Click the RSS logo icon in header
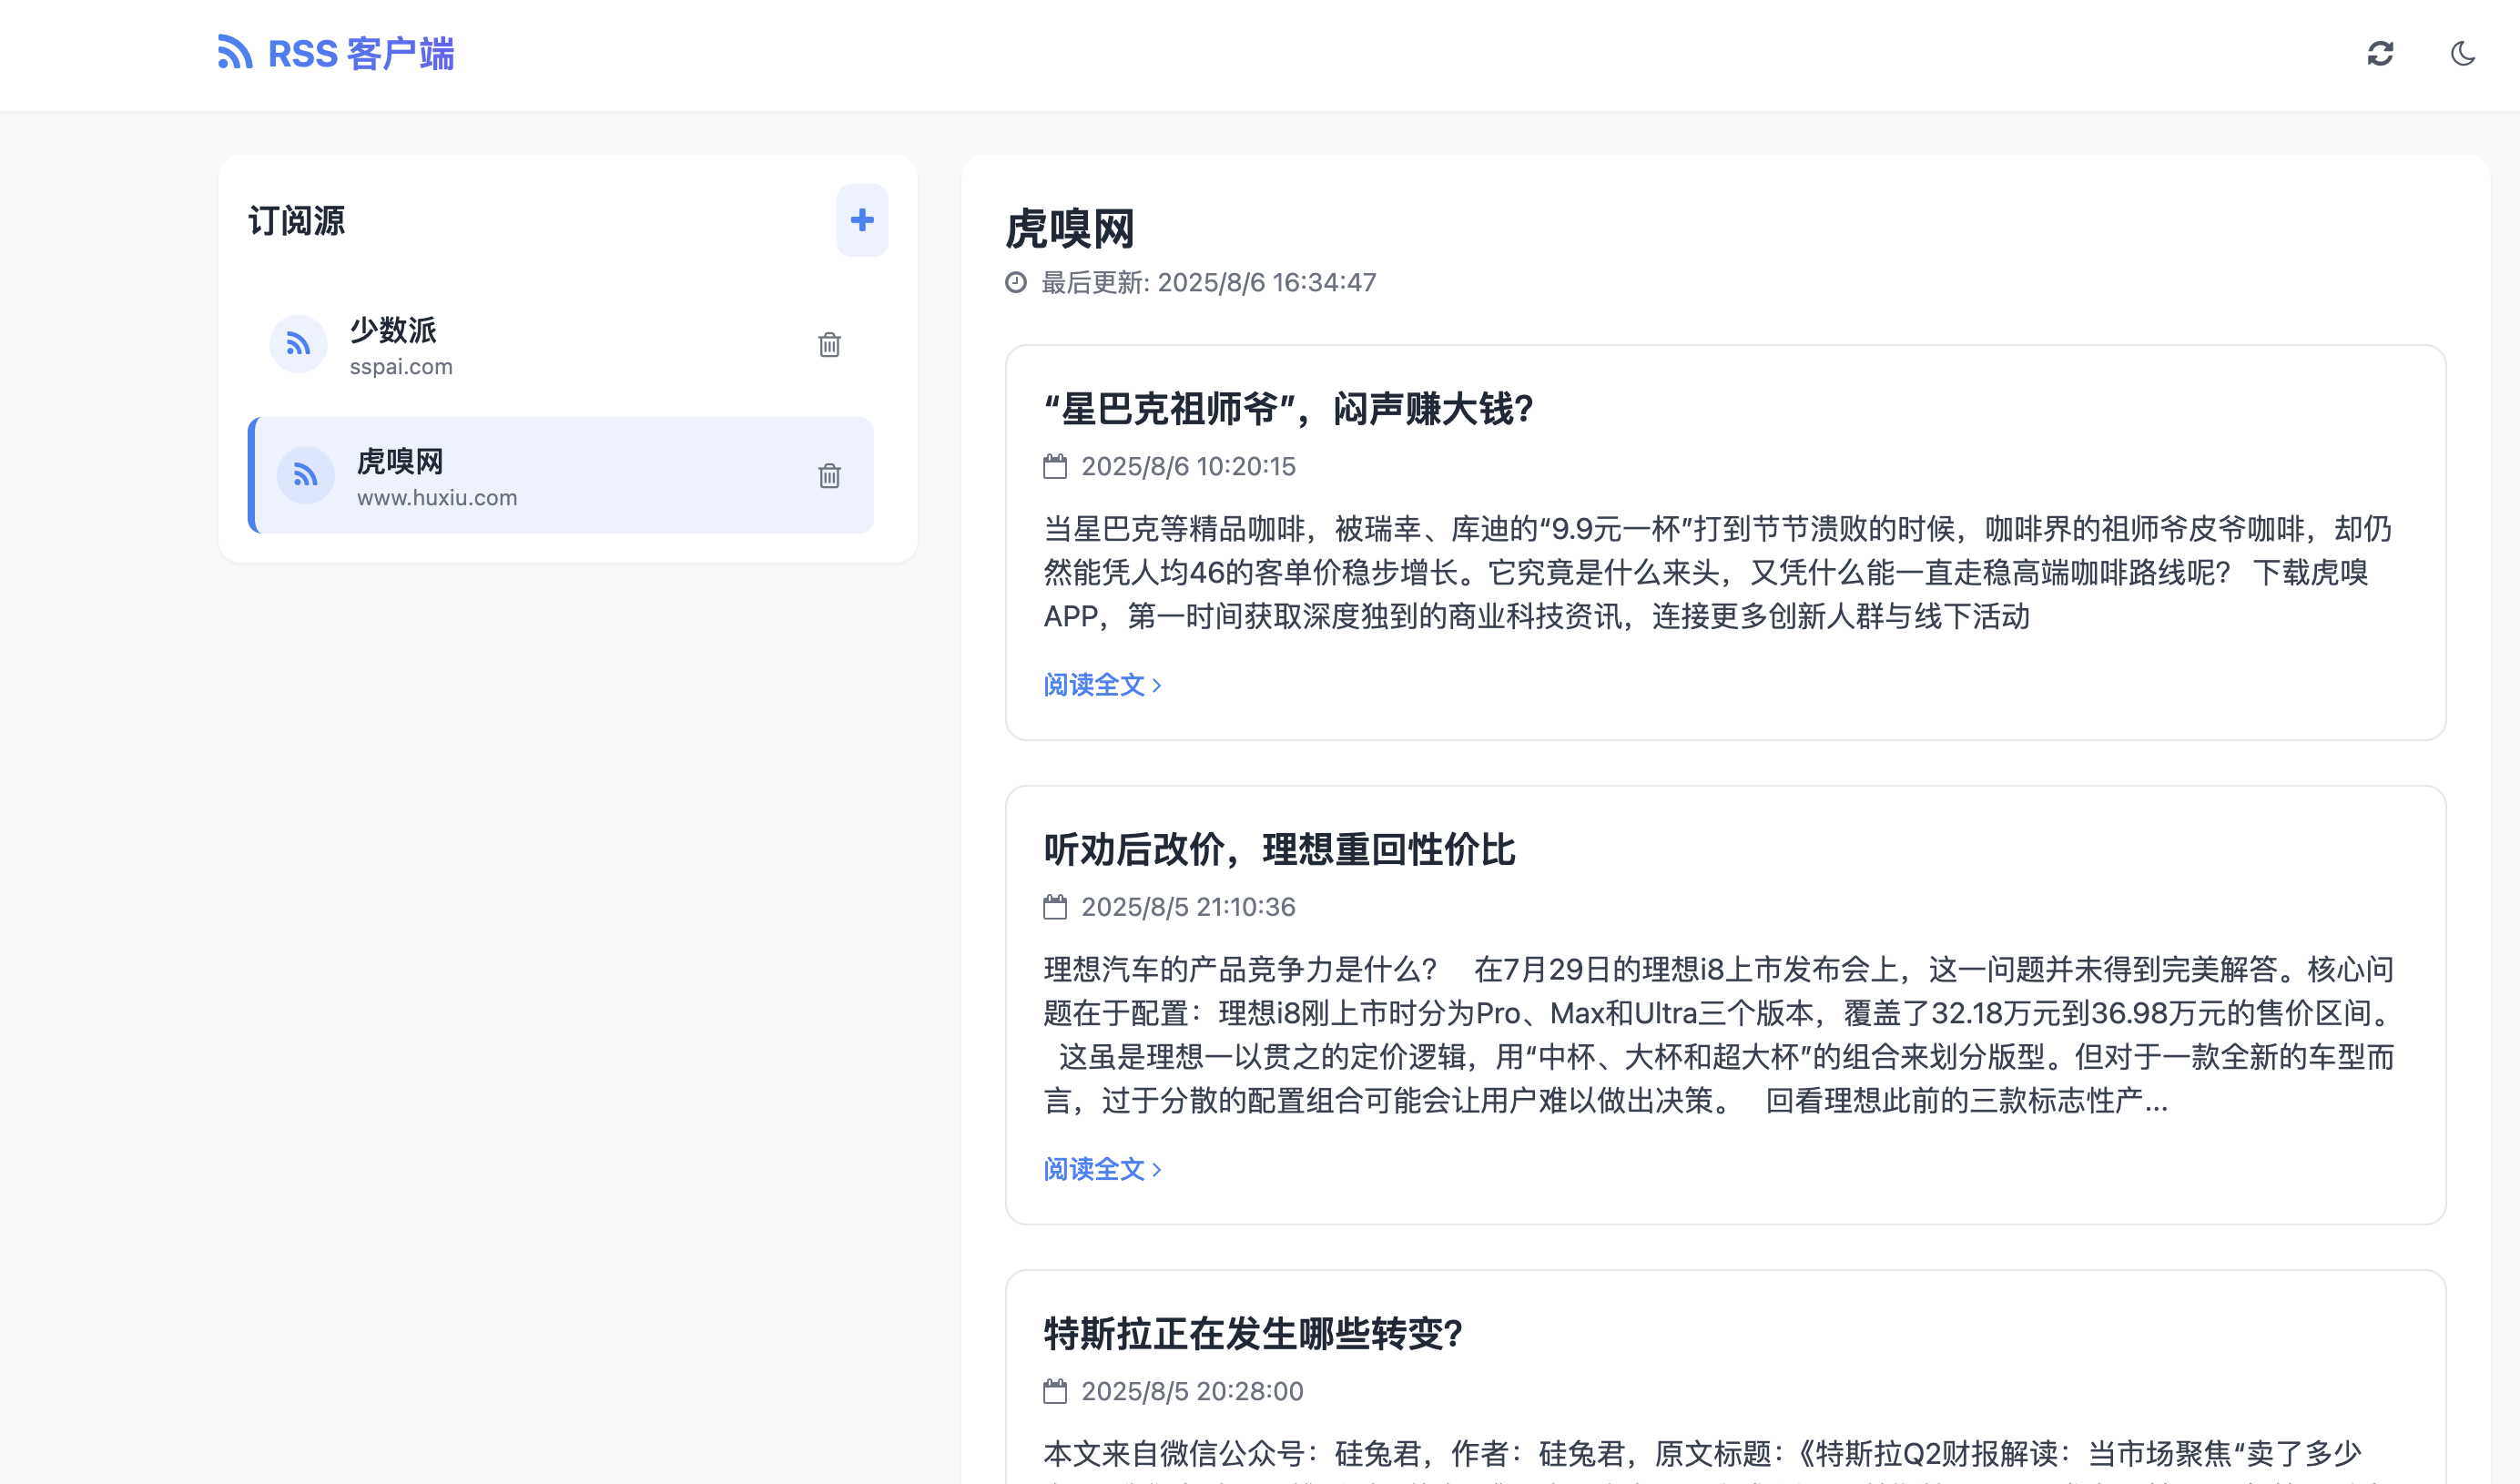The height and width of the screenshot is (1484, 2520). pyautogui.click(x=235, y=53)
